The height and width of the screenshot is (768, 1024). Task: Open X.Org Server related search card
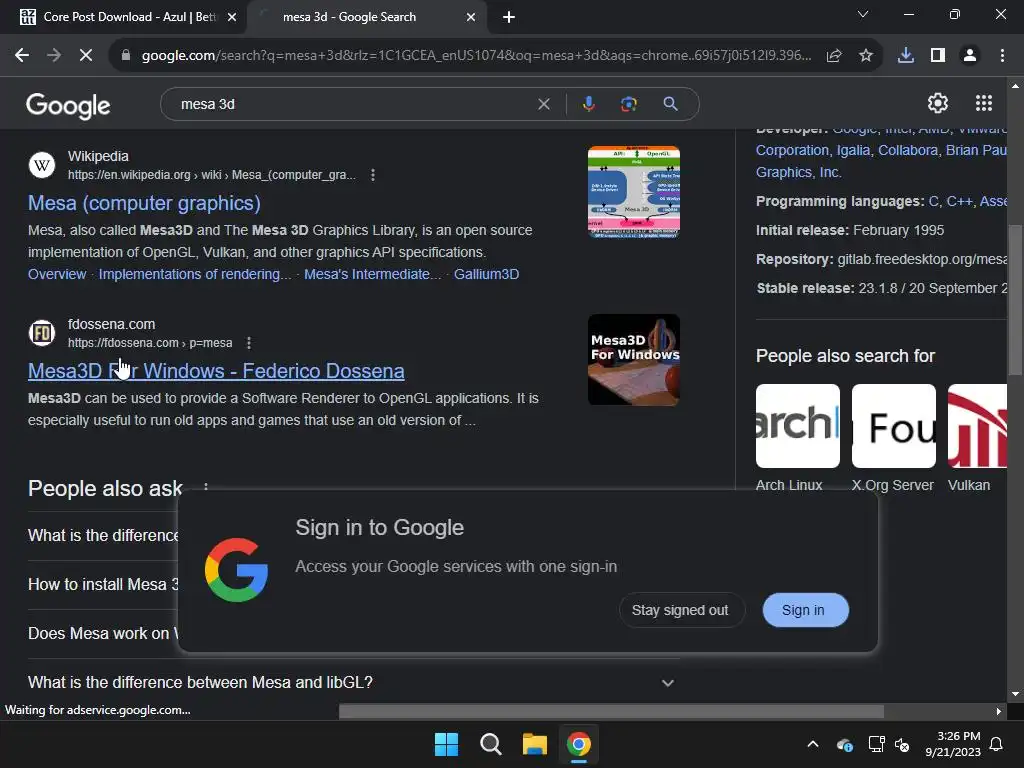click(893, 438)
